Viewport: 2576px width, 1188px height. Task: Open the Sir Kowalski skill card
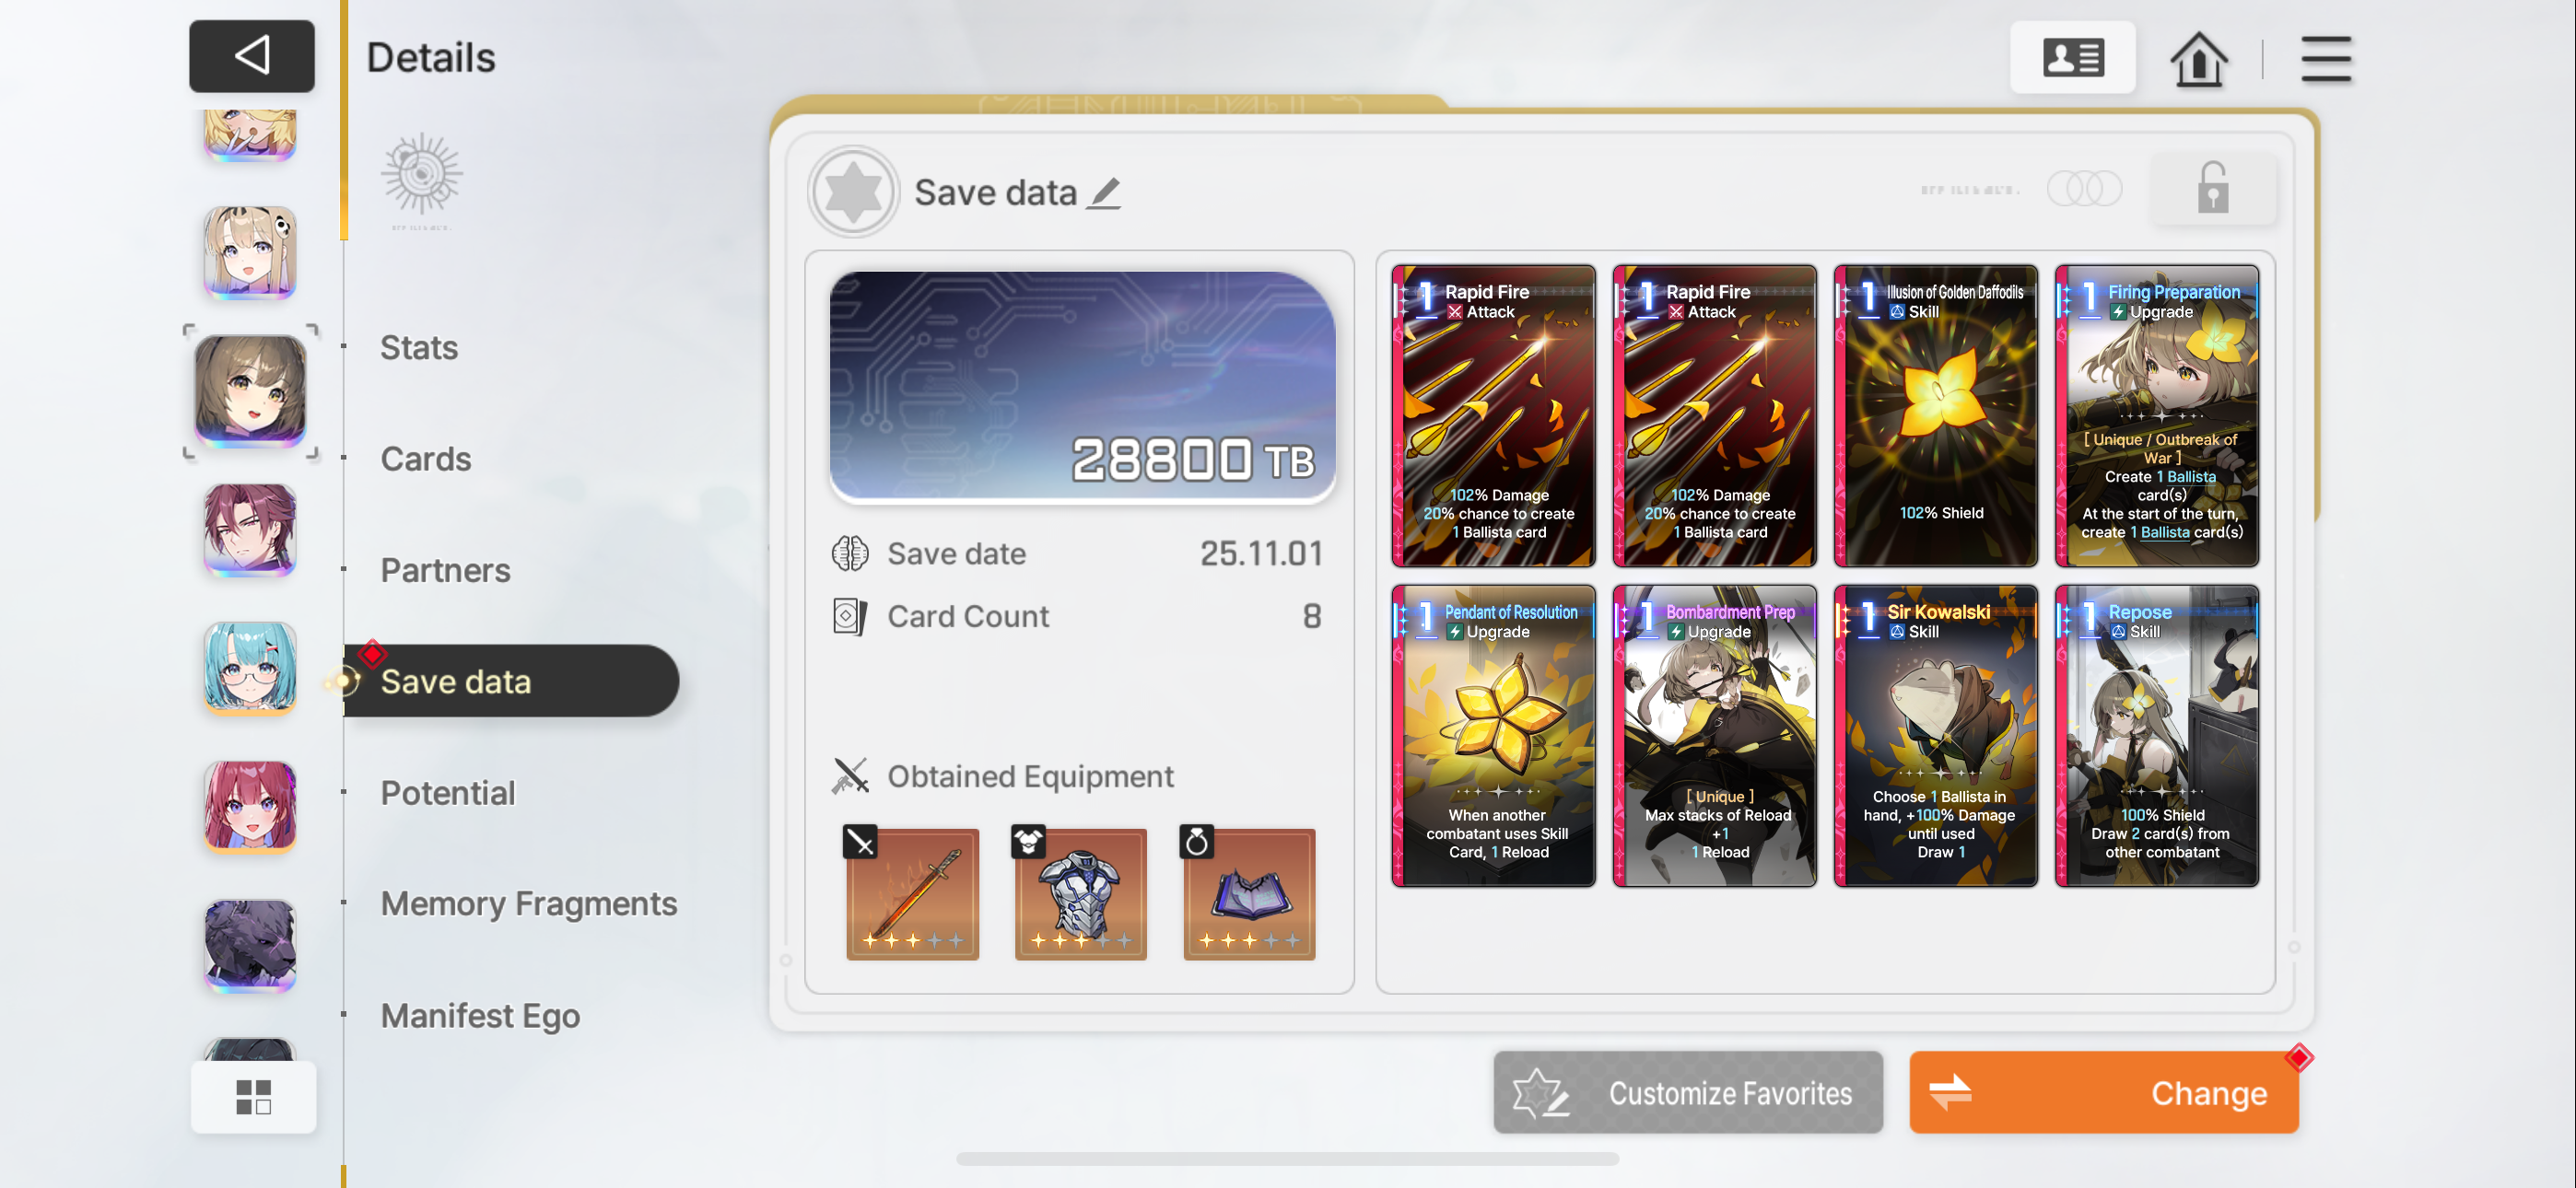pyautogui.click(x=1935, y=736)
